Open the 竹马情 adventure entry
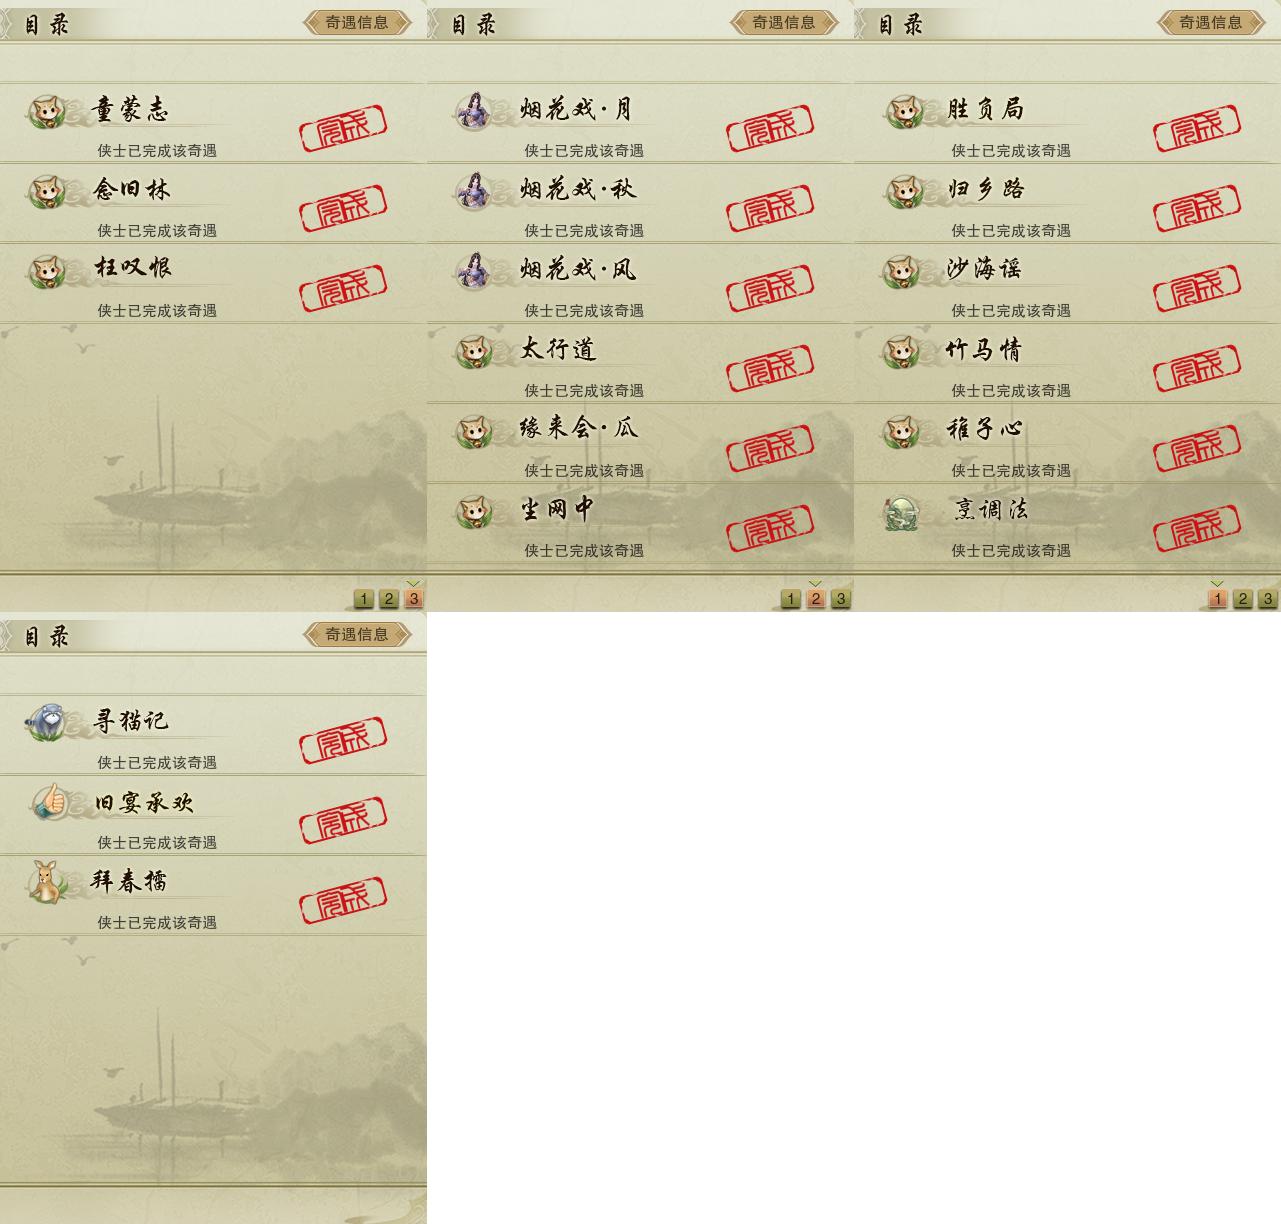 (x=1067, y=363)
